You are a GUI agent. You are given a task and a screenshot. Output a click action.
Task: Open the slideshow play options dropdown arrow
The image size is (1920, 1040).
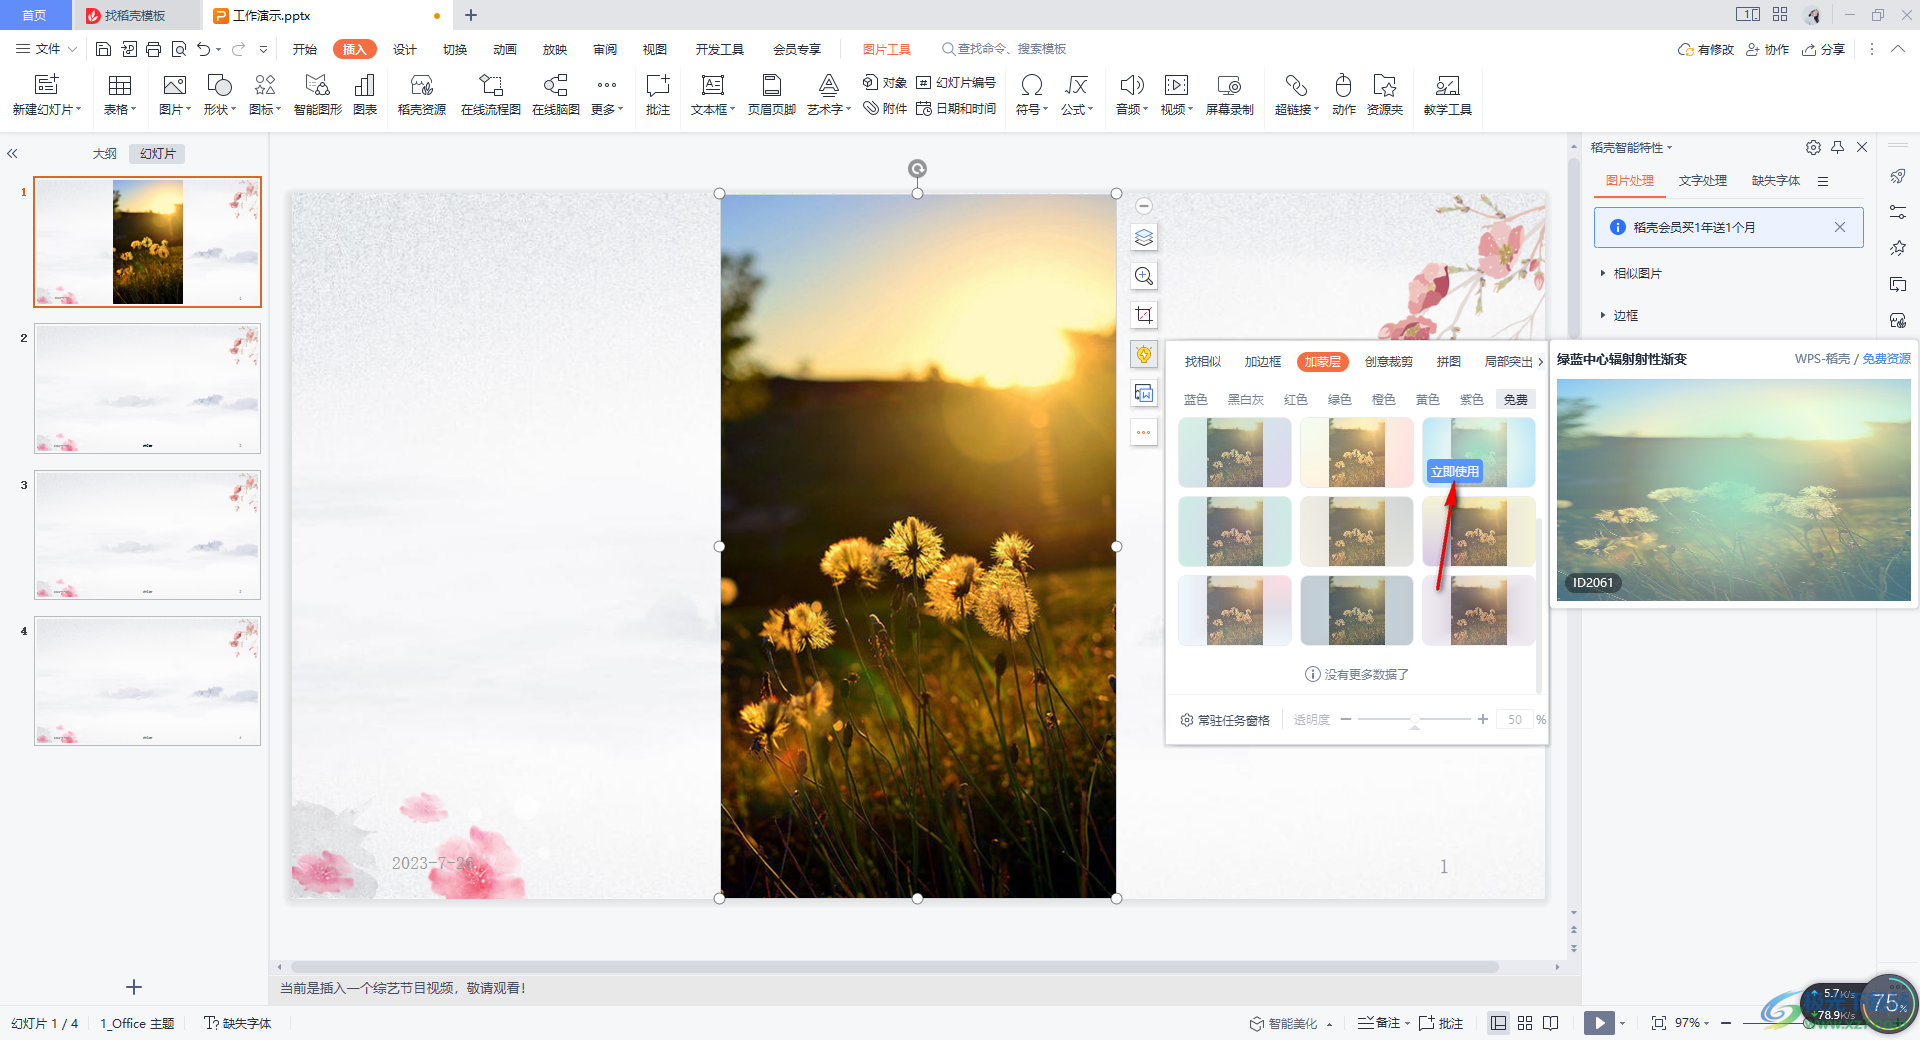[x=1622, y=1023]
